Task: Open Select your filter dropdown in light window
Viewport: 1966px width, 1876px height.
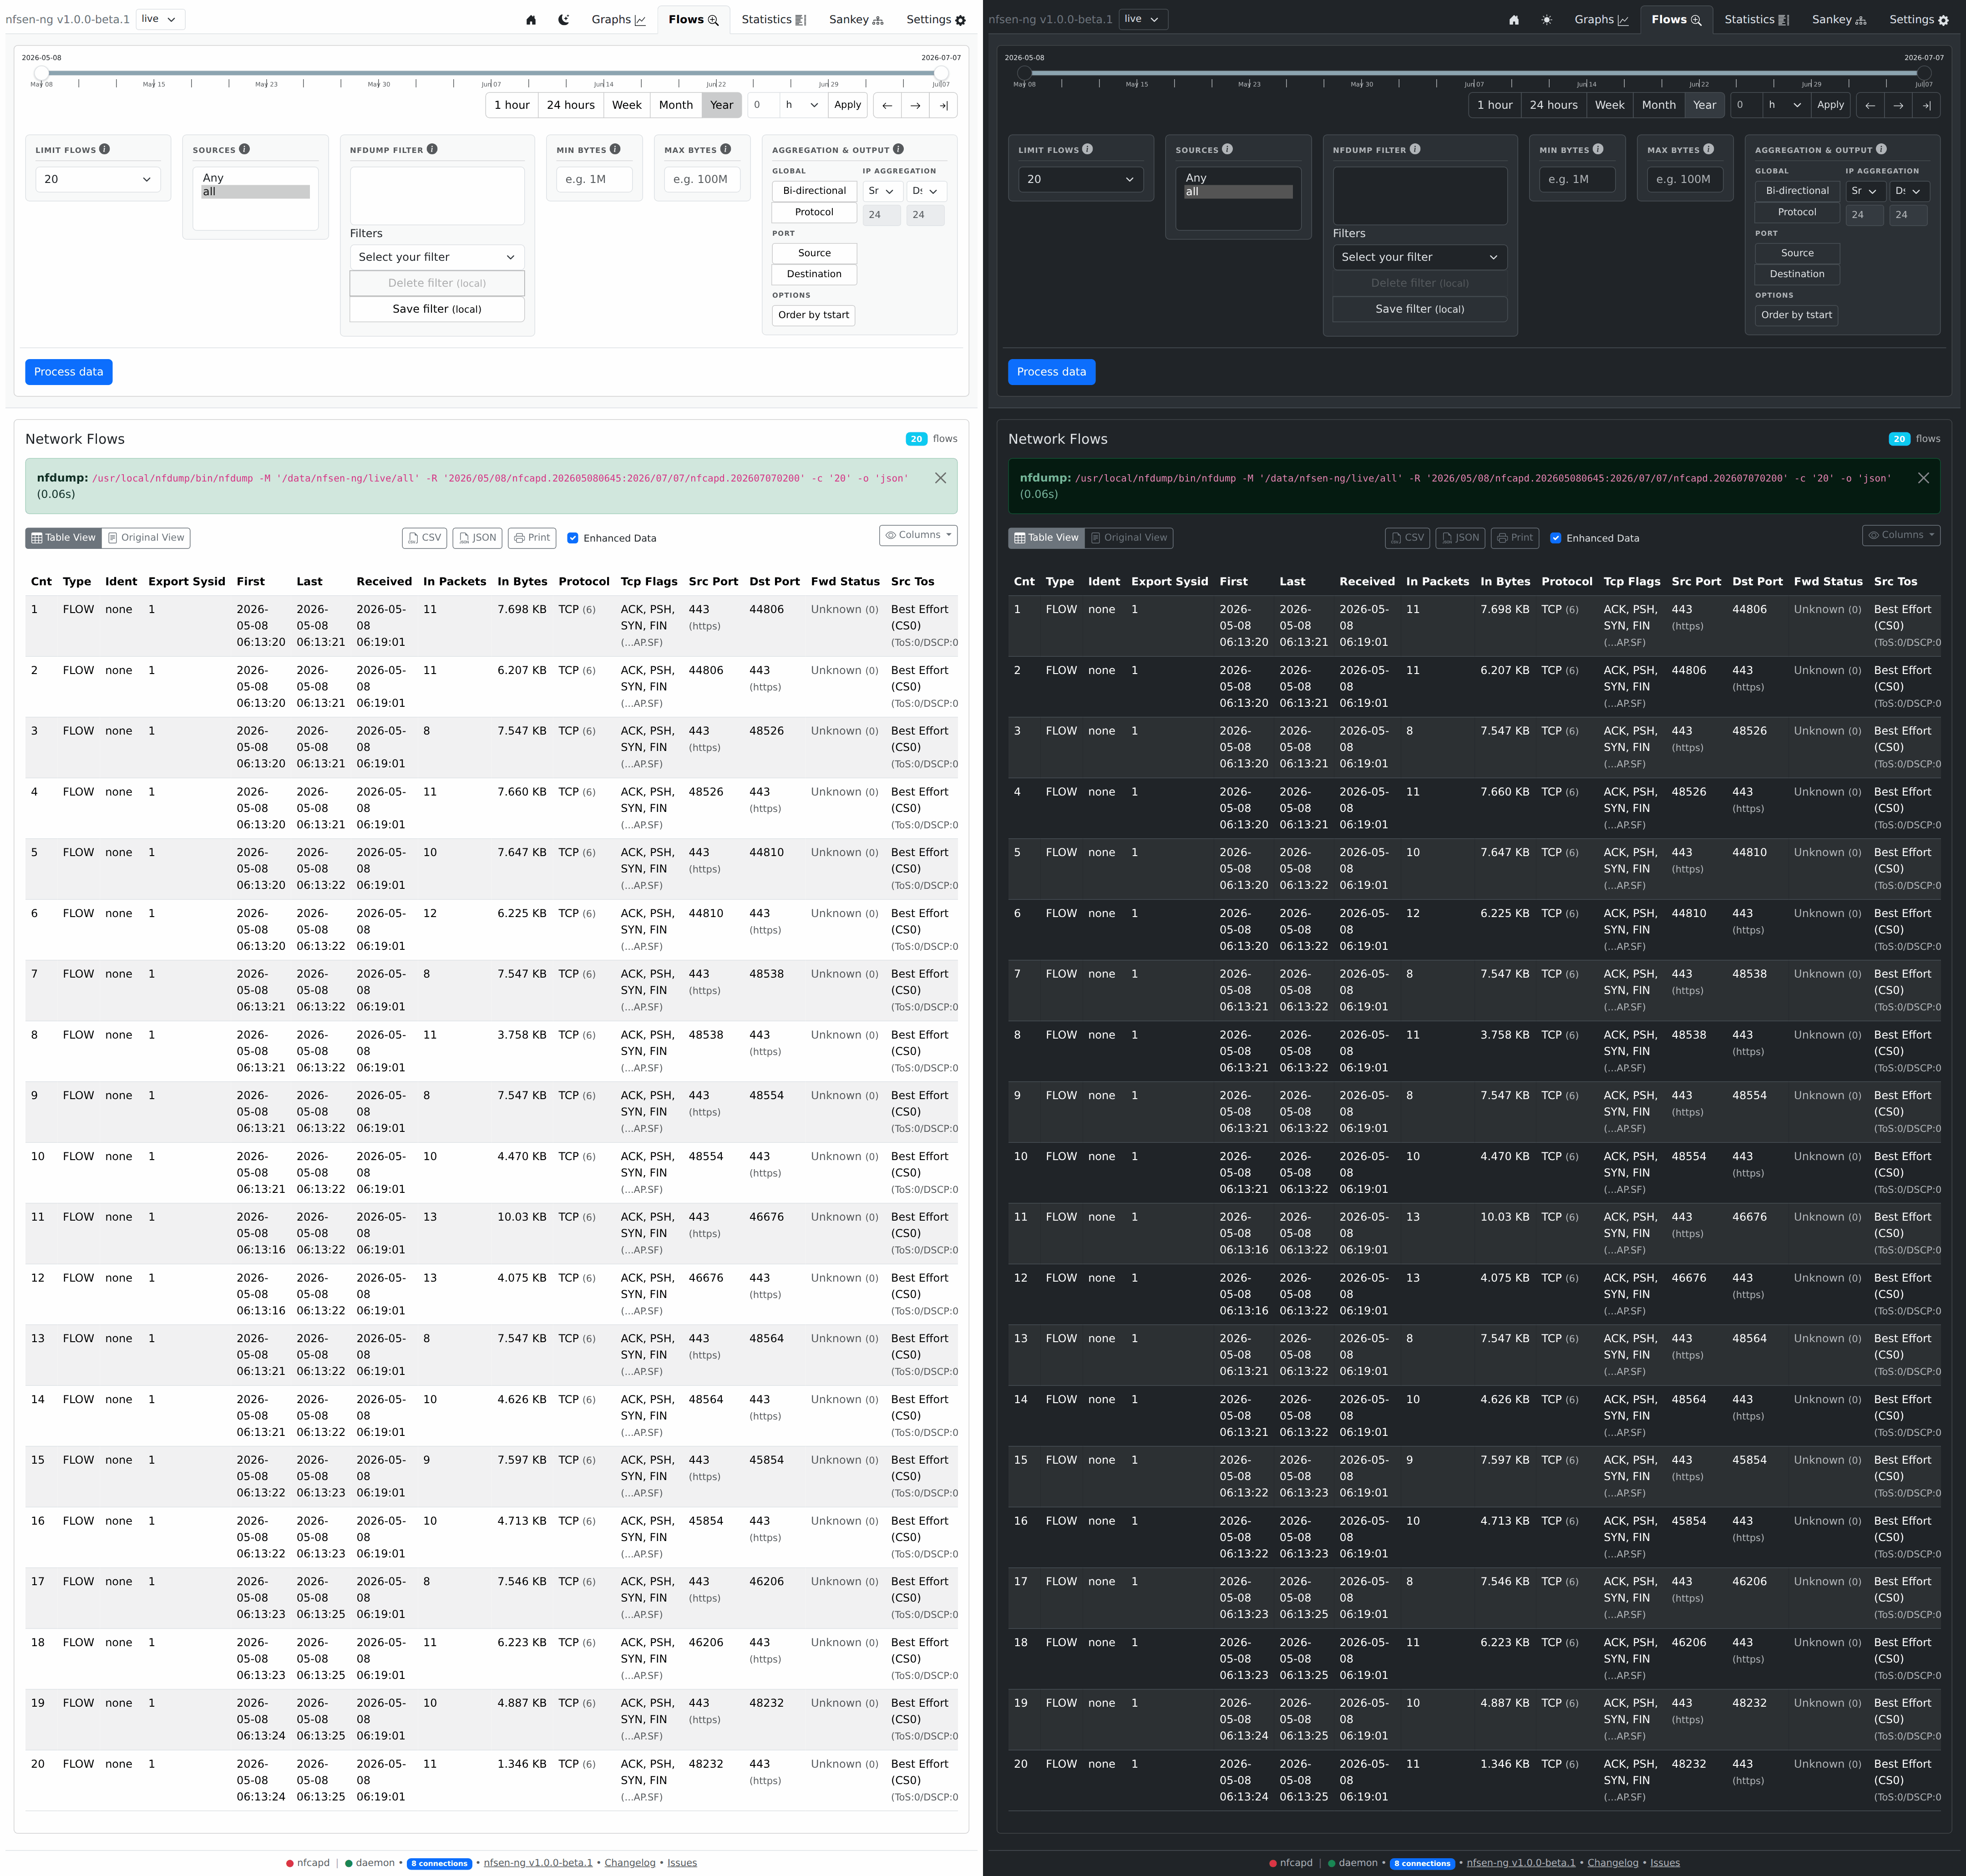Action: pos(437,257)
